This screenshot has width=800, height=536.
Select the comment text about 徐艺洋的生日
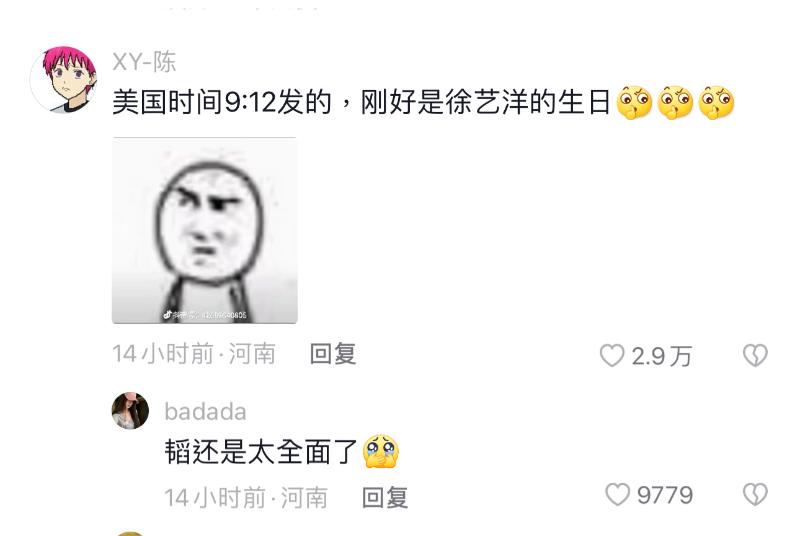[x=361, y=103]
